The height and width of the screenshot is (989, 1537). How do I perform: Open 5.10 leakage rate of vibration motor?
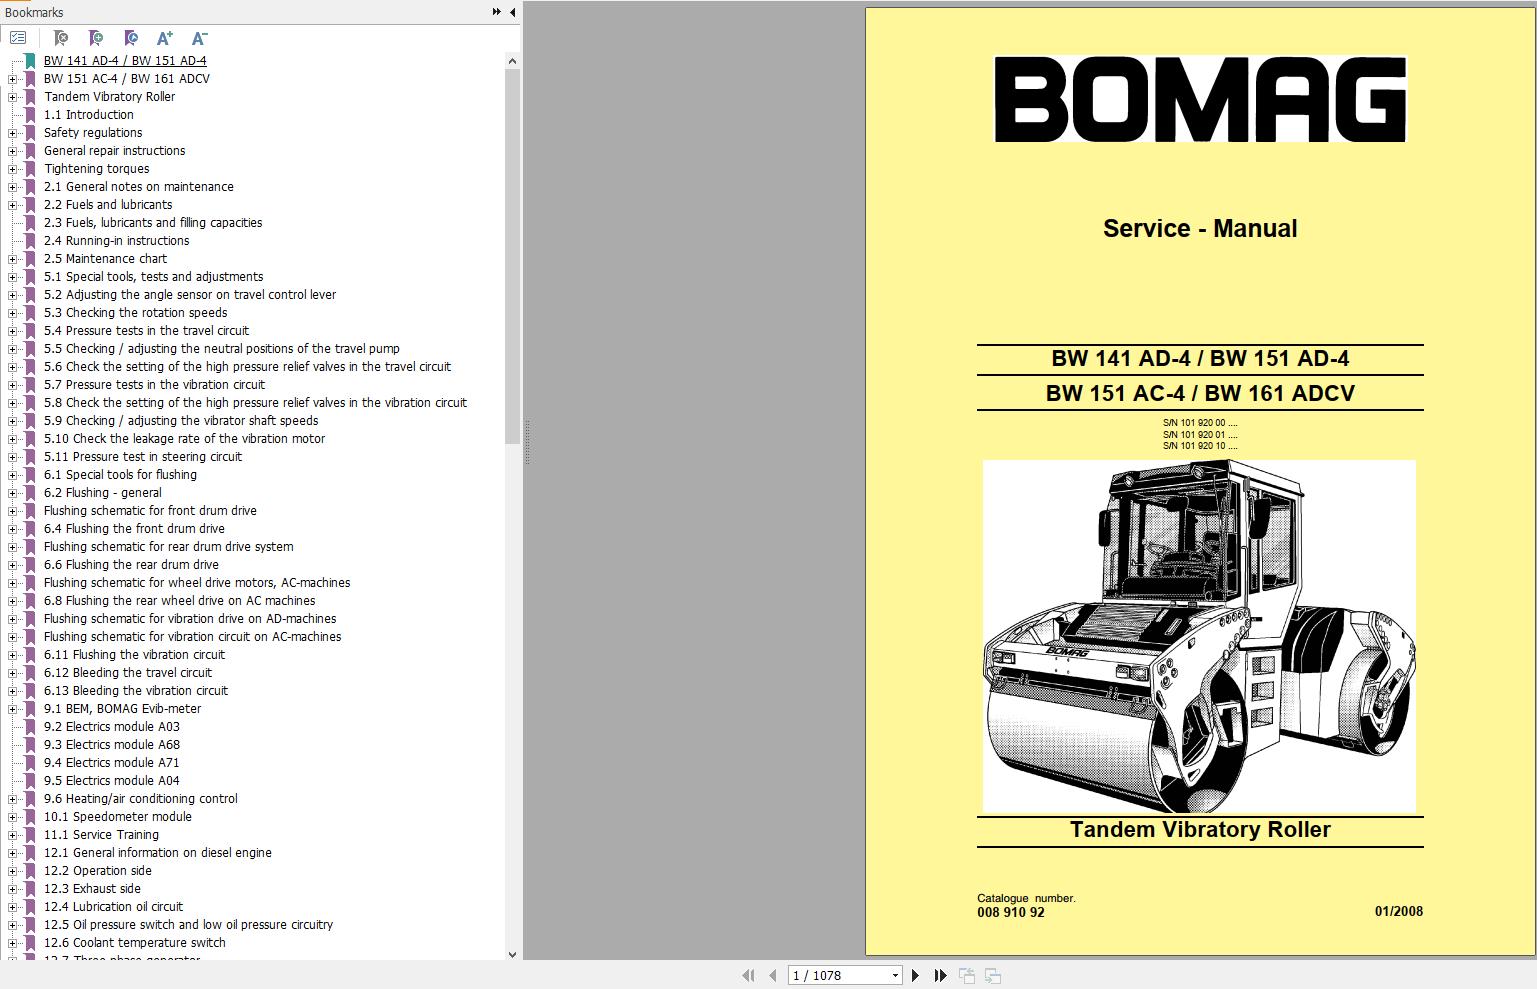pyautogui.click(x=184, y=439)
